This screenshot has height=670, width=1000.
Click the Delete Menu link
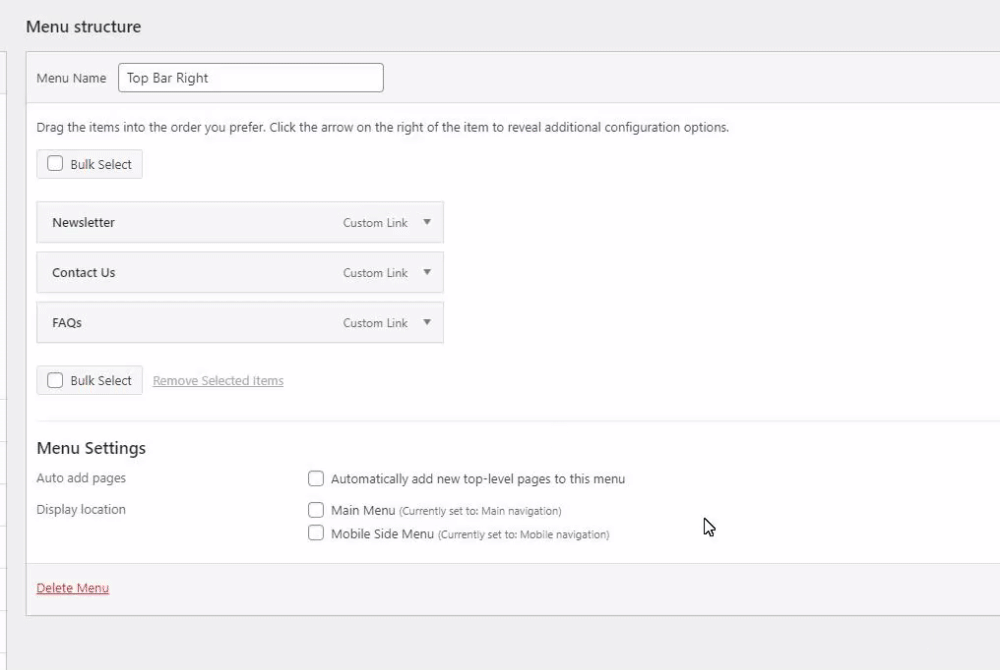73,588
